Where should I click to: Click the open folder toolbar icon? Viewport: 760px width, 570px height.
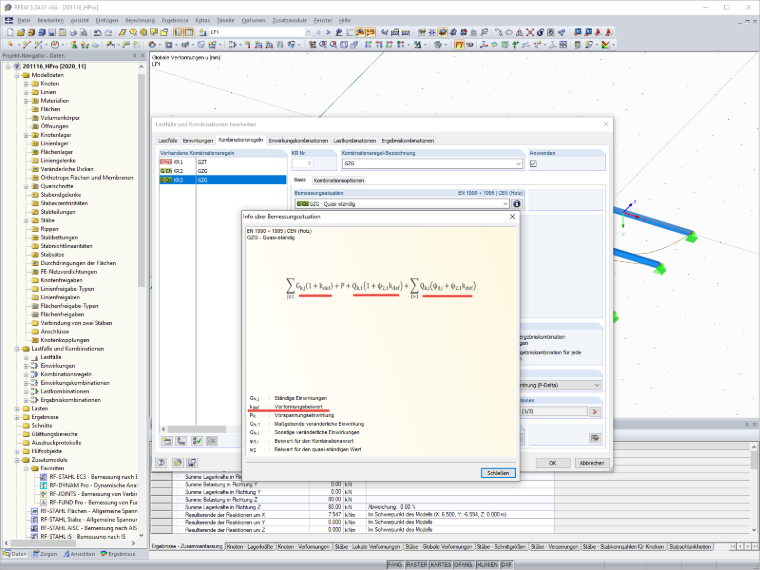point(20,32)
